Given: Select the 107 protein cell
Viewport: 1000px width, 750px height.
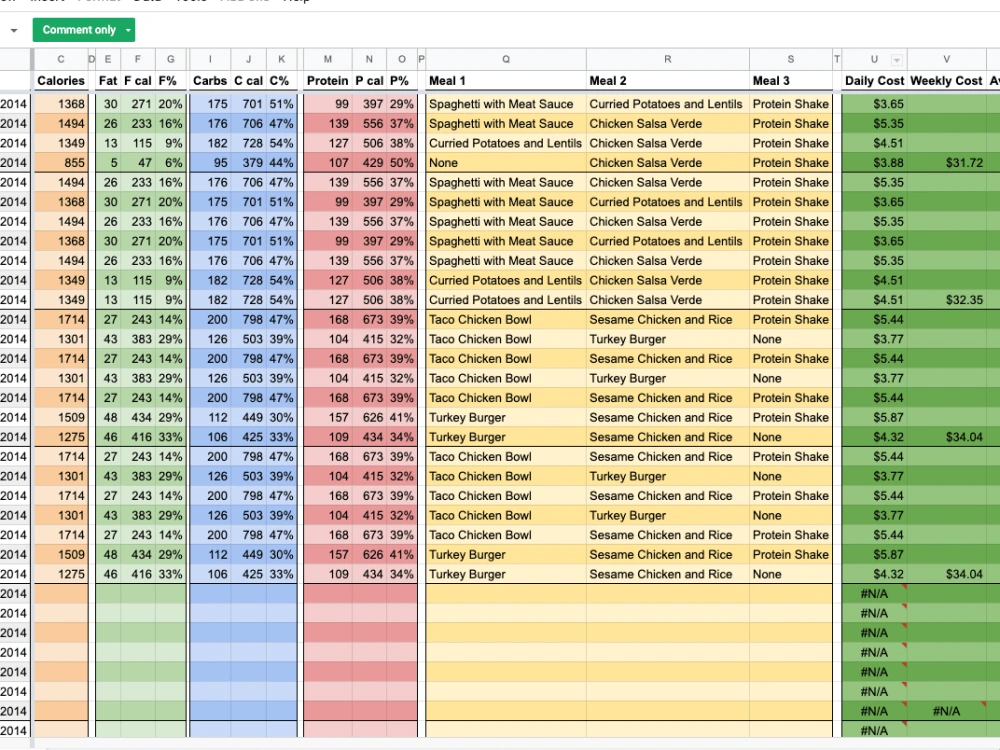Looking at the screenshot, I should [x=327, y=163].
